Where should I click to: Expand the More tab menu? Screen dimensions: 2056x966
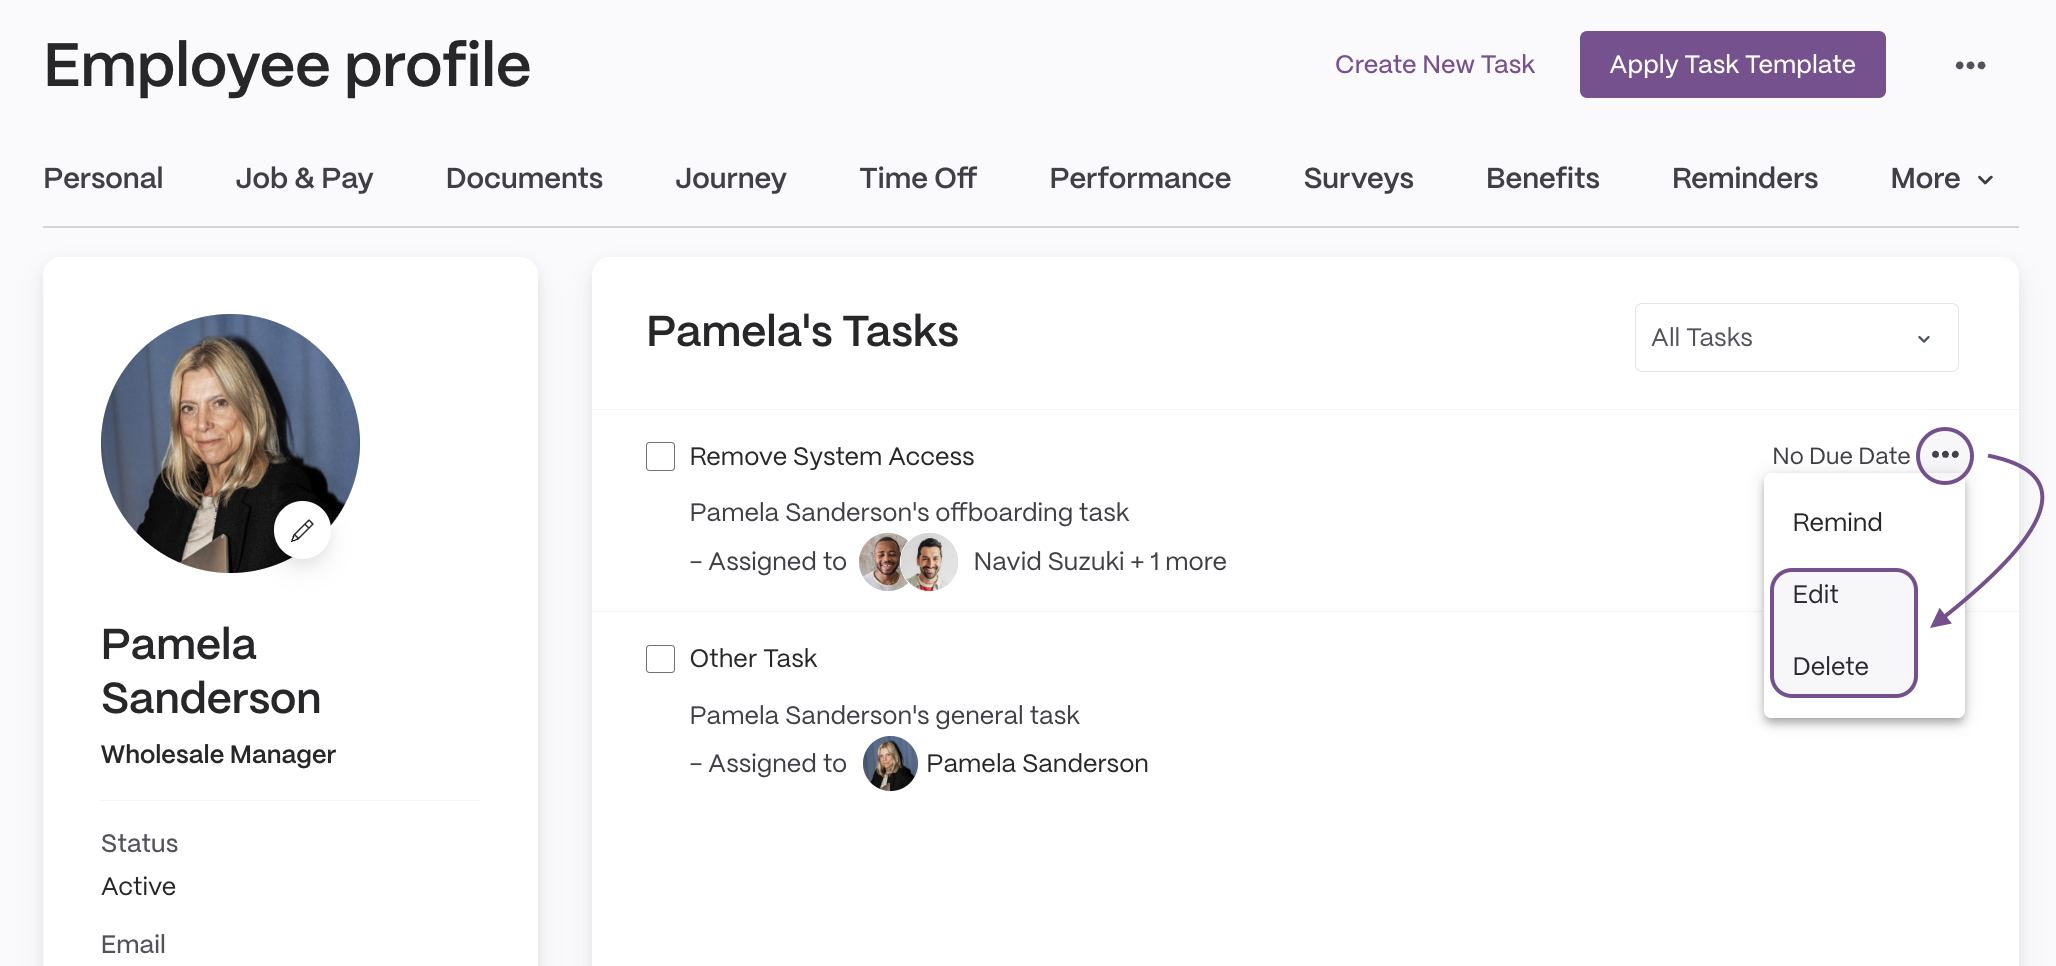1942,178
